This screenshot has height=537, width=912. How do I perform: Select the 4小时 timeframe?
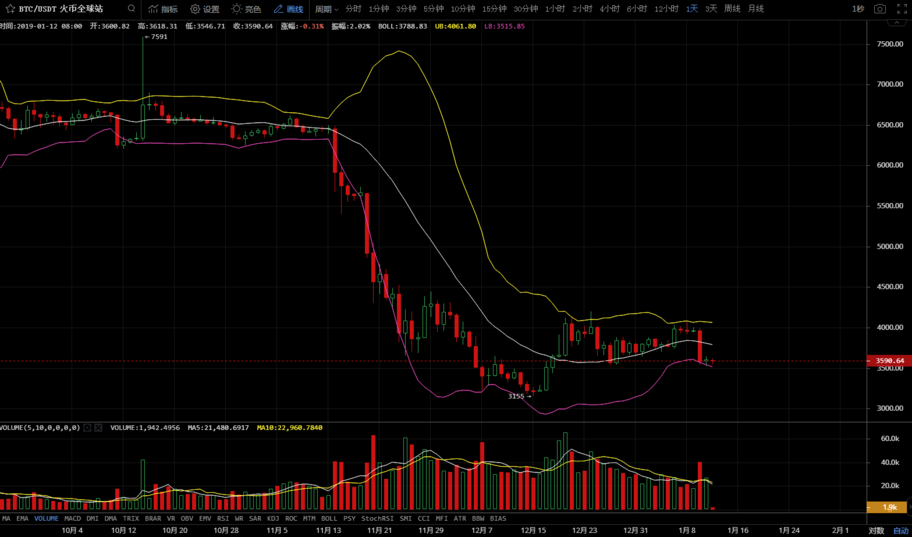coord(609,9)
